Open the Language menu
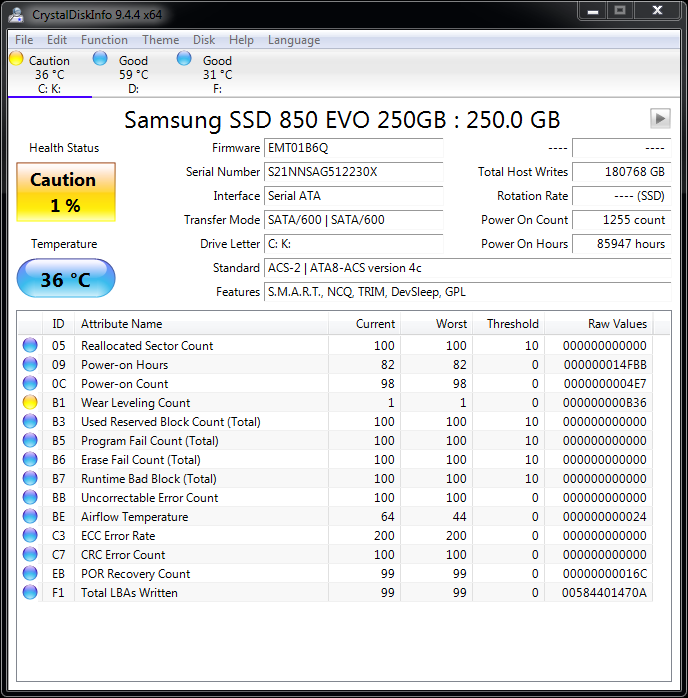Viewport: 688px width, 698px height. click(294, 40)
